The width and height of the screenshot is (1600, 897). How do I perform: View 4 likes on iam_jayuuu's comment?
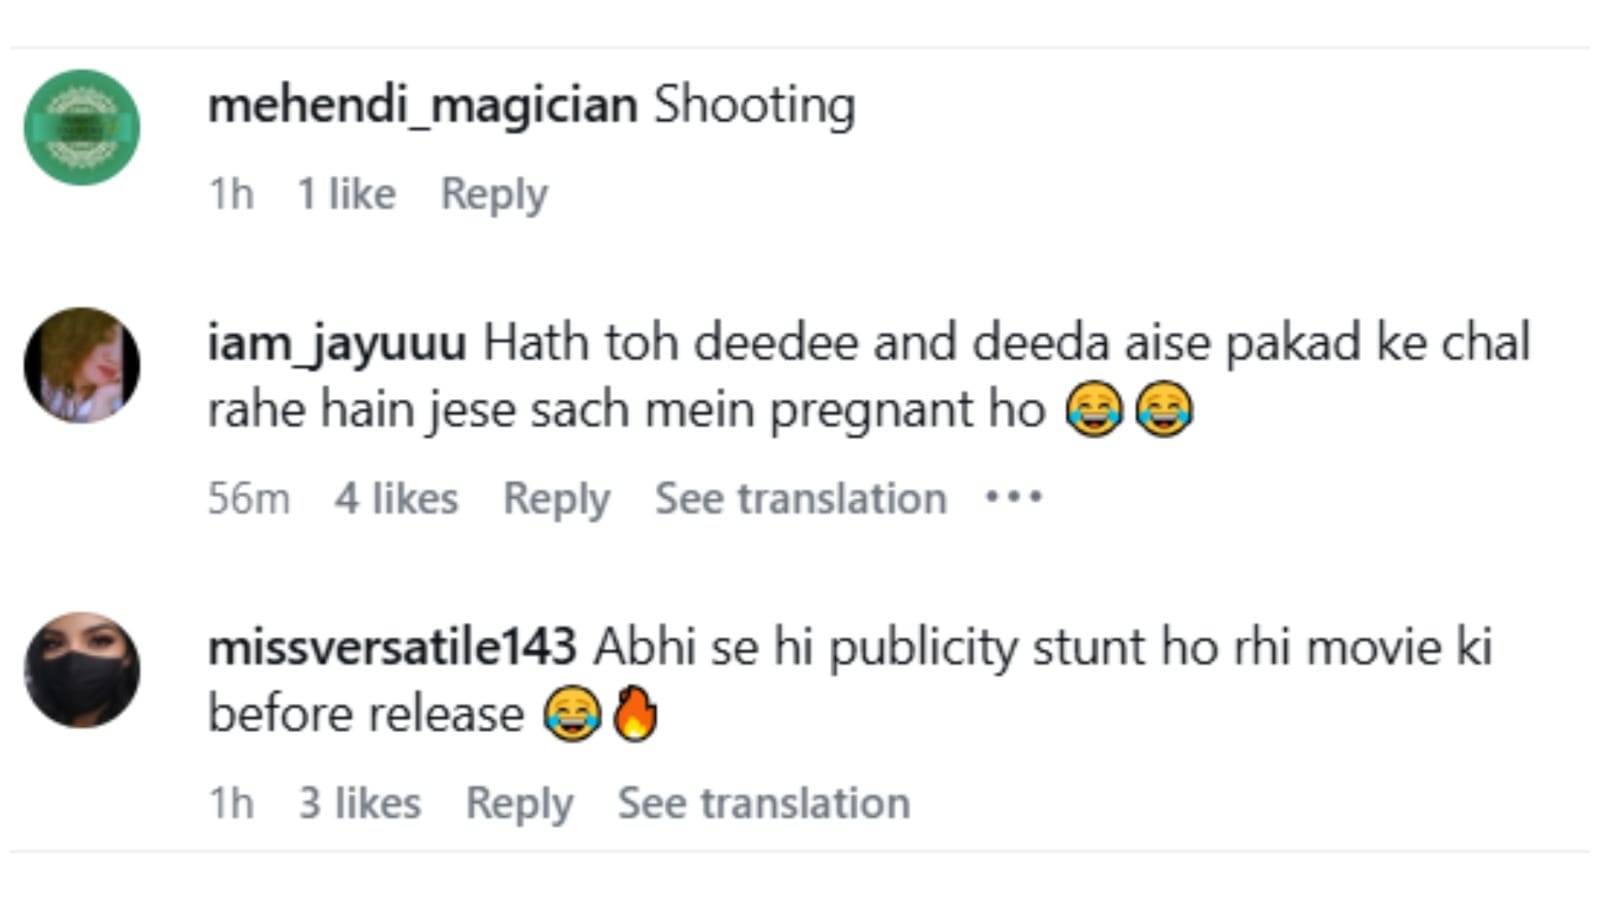click(396, 498)
